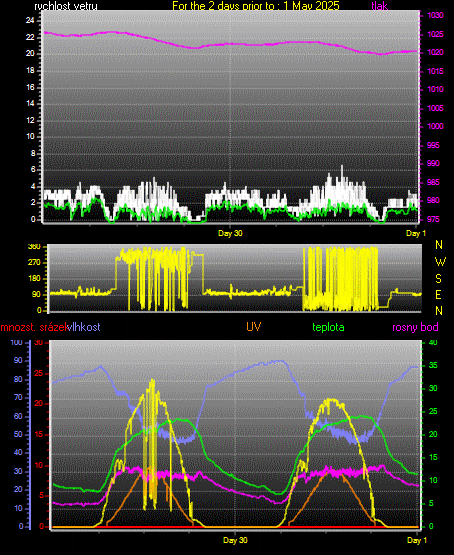454x555 pixels.
Task: Click the 'W' wind direction compass letter
Action: point(440,262)
